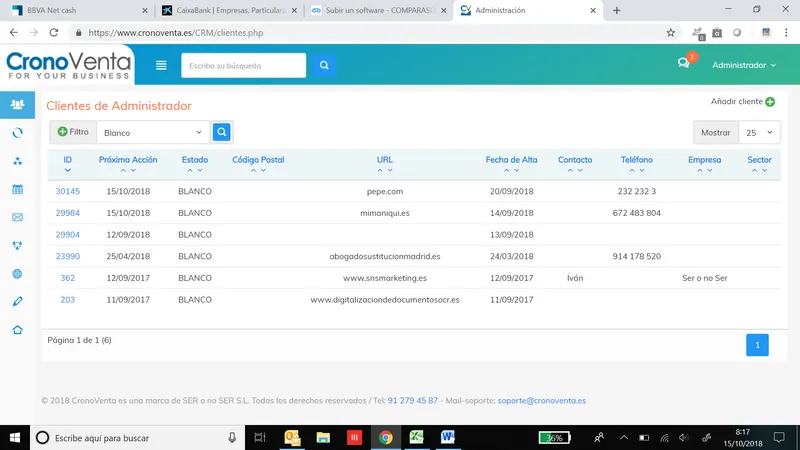This screenshot has width=800, height=450.
Task: Click the CronoVenta logo
Action: click(x=68, y=65)
